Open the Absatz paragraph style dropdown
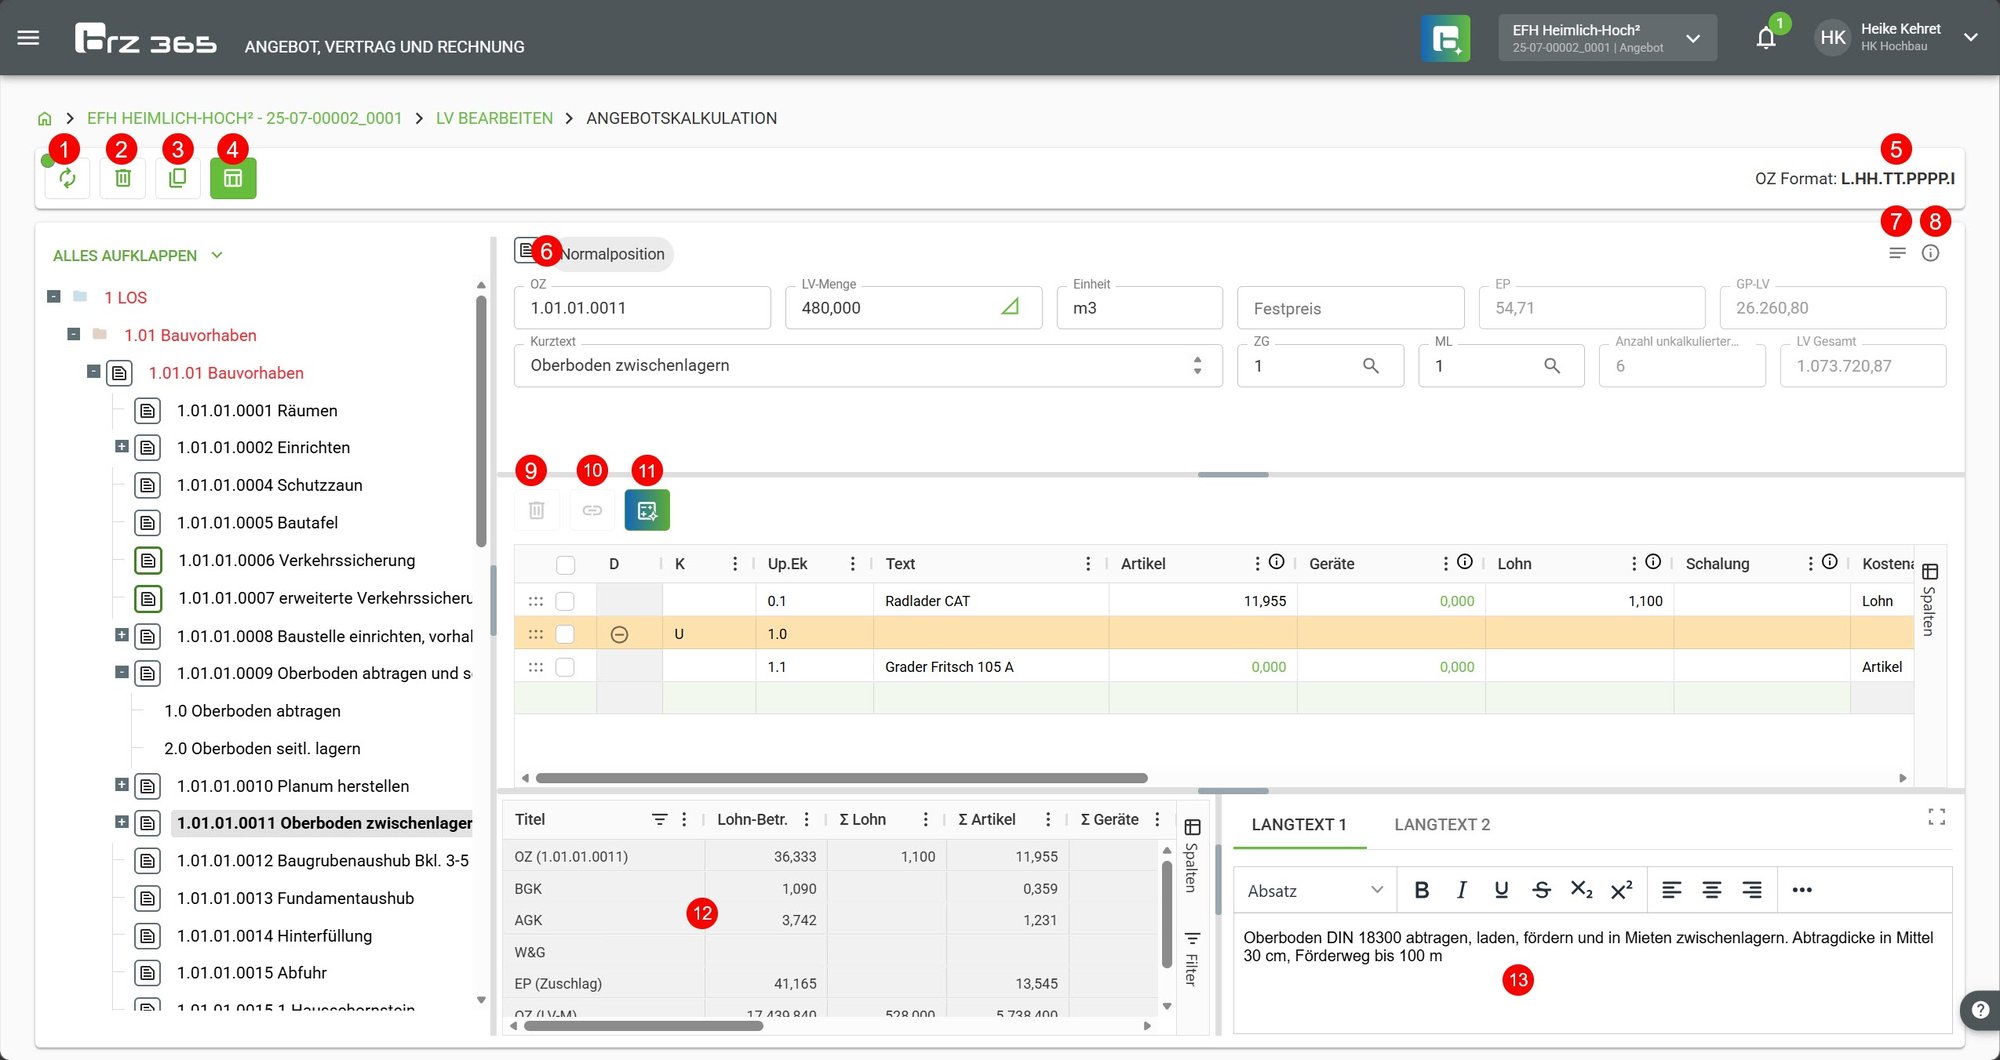The height and width of the screenshot is (1060, 2000). point(1314,890)
